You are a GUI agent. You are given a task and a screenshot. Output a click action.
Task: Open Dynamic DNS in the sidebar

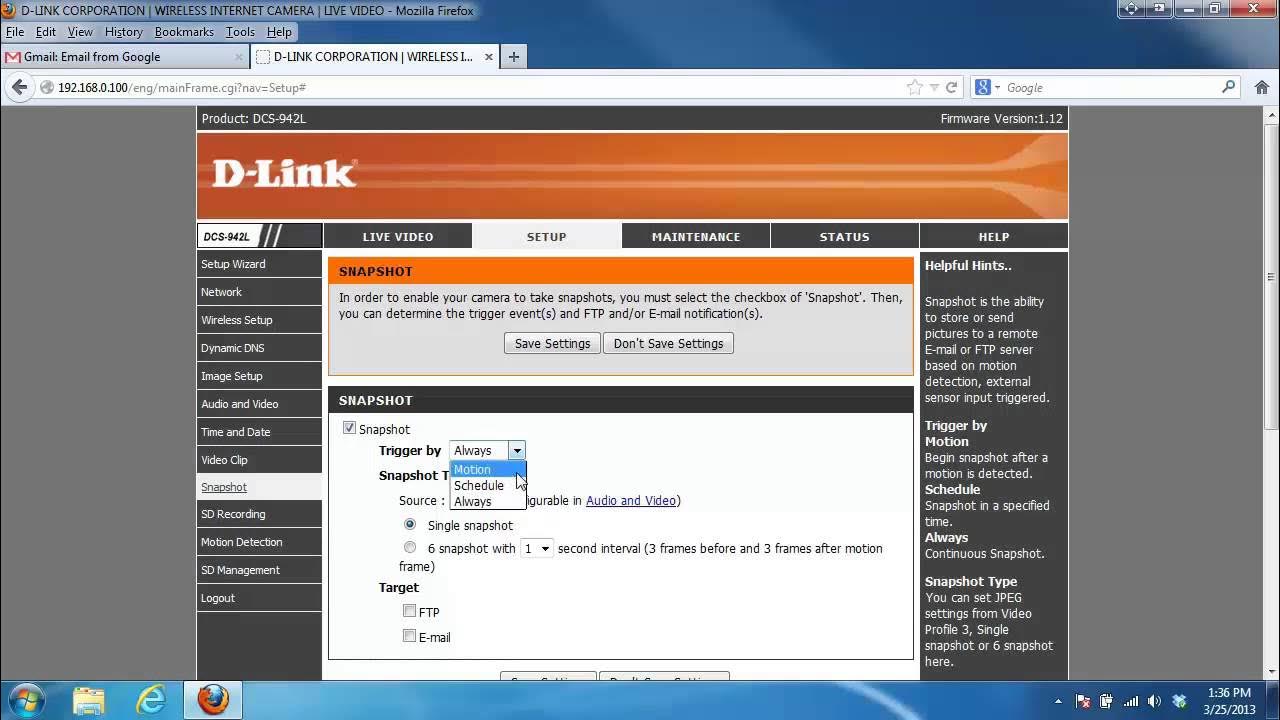[x=259, y=348]
